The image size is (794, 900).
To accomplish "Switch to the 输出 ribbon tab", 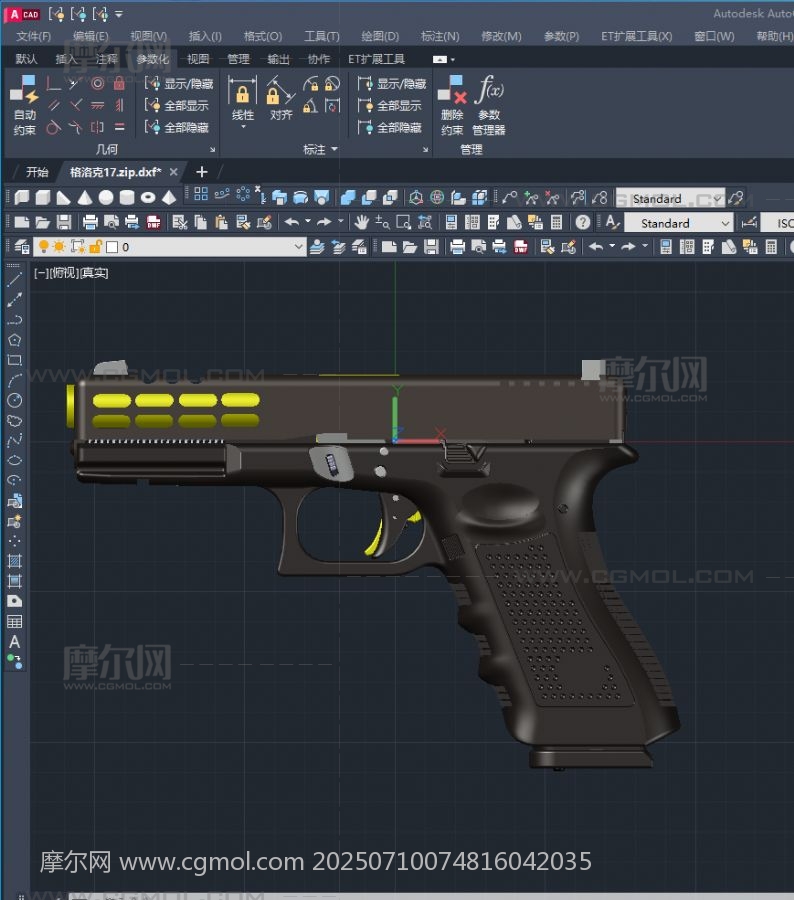I will click(278, 59).
